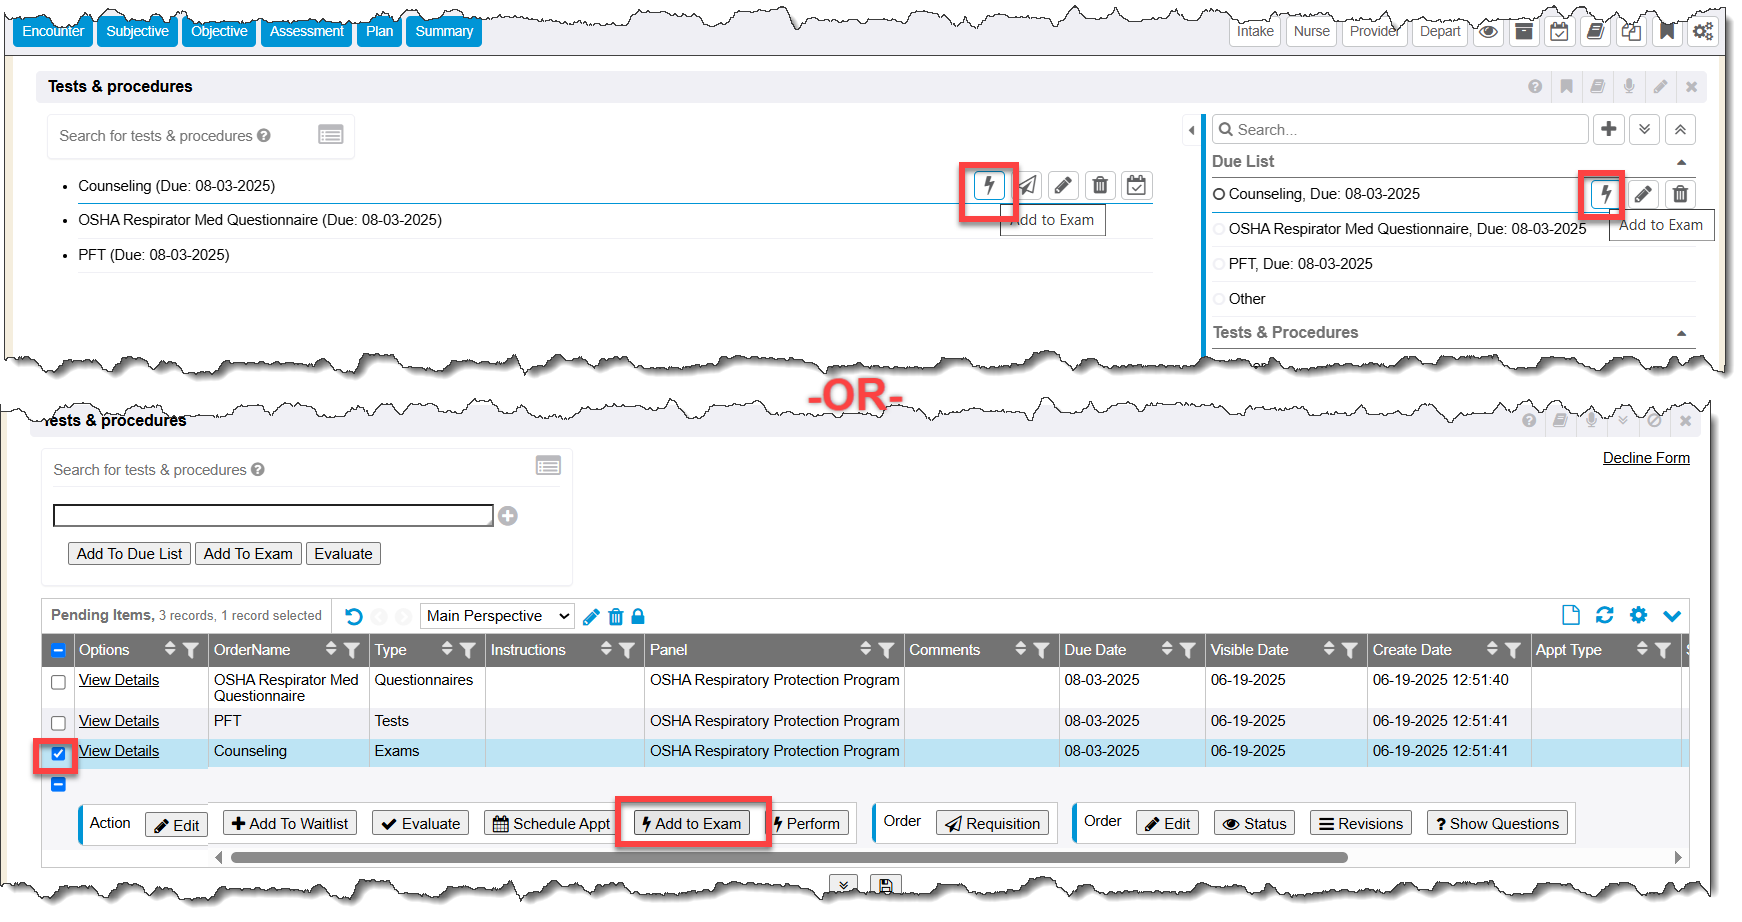Click the paper plane requisition icon
The image size is (1742, 922).
pos(1027,186)
